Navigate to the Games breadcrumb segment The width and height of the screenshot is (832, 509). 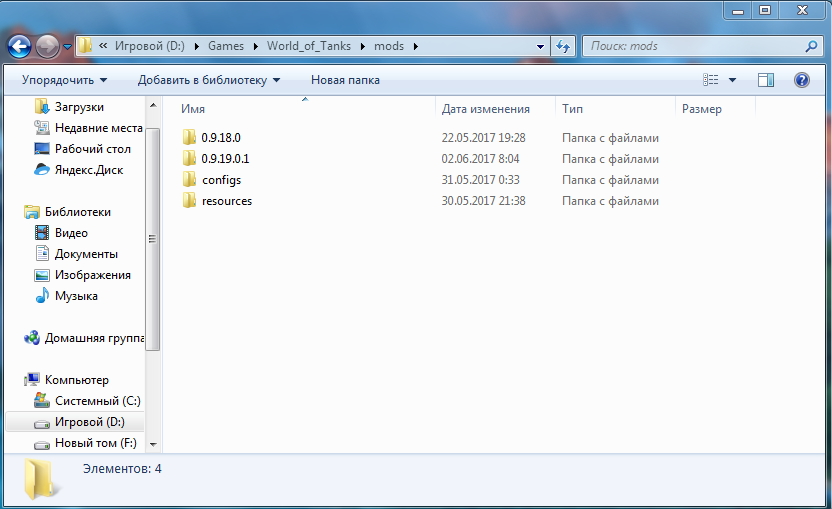click(226, 46)
